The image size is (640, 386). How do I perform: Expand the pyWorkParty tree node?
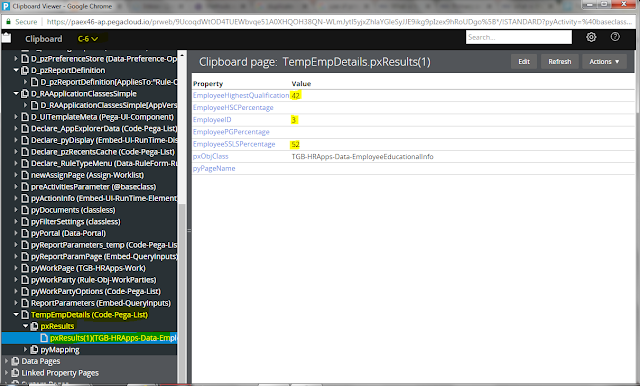pos(16,280)
